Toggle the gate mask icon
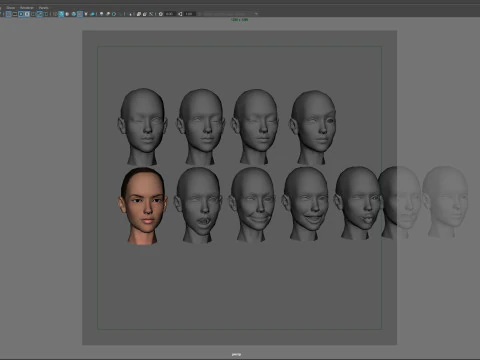 click(27, 14)
